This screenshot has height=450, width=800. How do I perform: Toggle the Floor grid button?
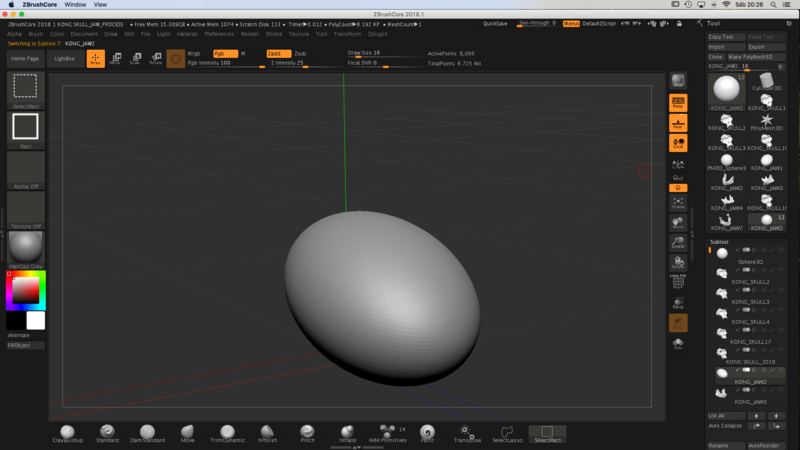[678, 124]
